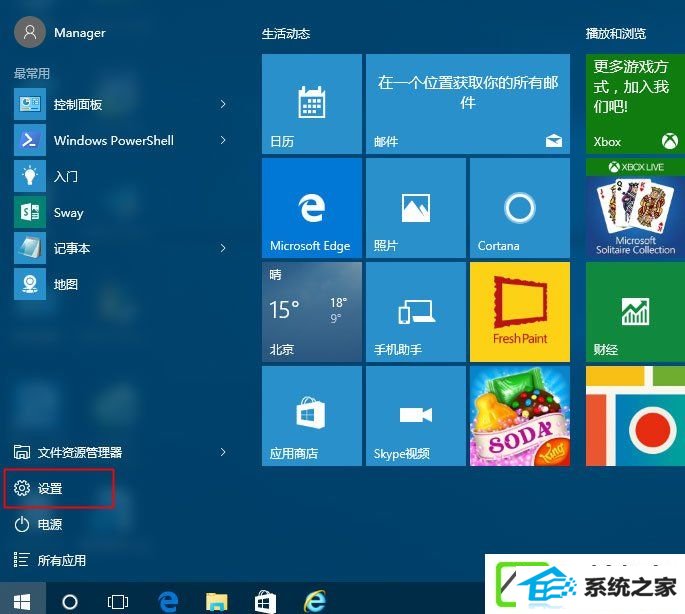Click the 地图 text label
The height and width of the screenshot is (614, 685).
[x=66, y=284]
